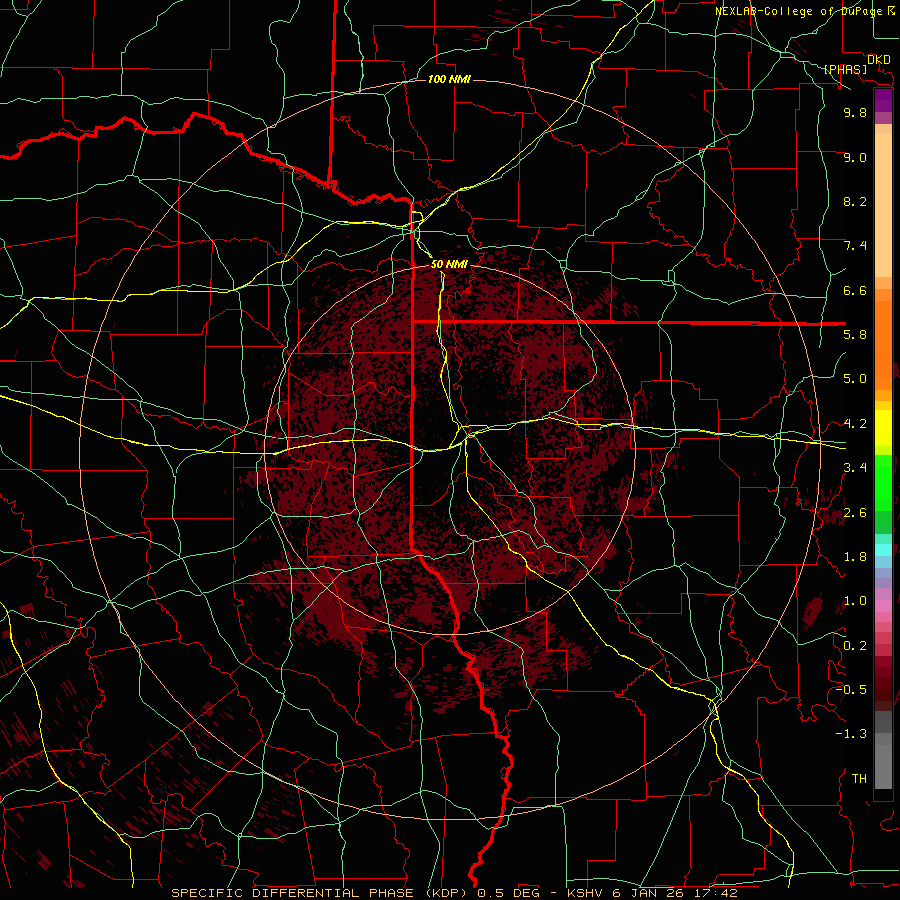Pick the light peach swatch in the color scale
This screenshot has height=900, width=900.
point(883,205)
